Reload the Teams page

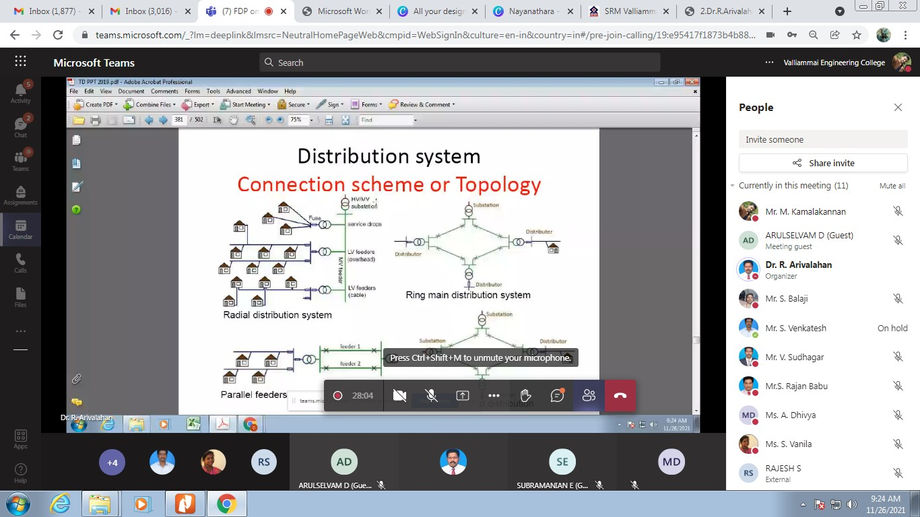coord(58,35)
